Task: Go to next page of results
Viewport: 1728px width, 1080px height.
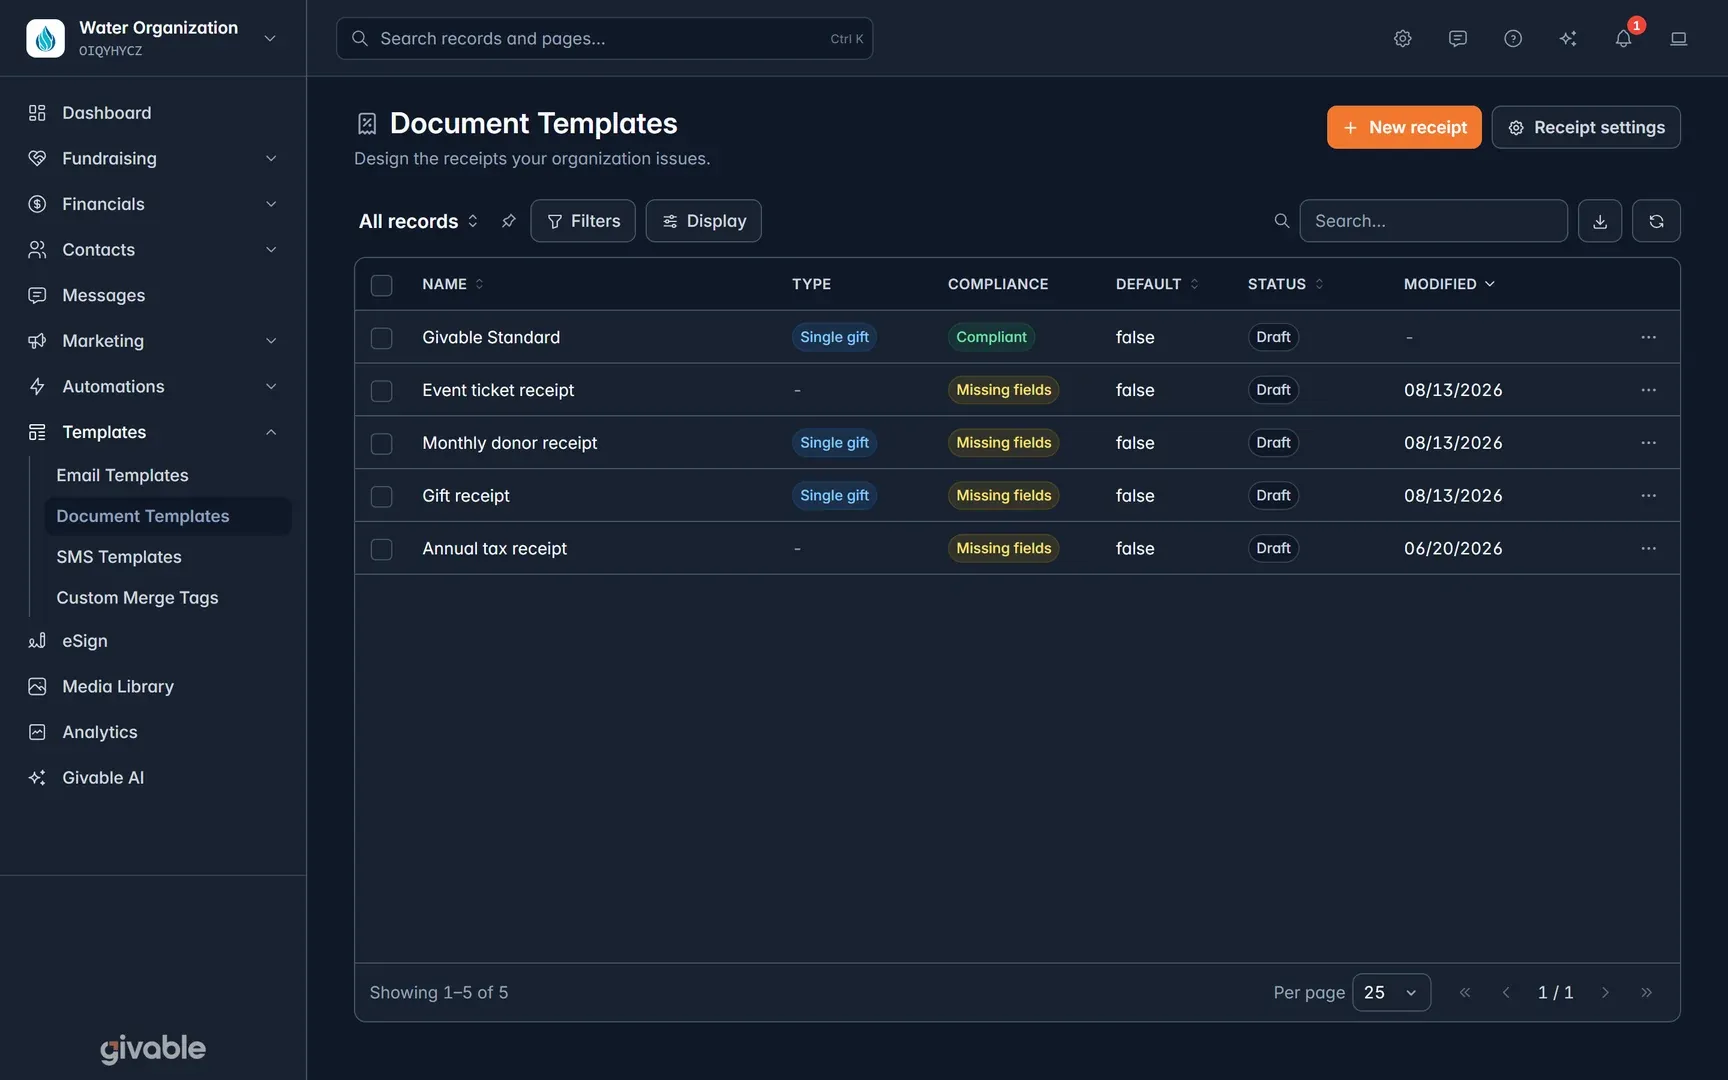Action: pos(1605,992)
